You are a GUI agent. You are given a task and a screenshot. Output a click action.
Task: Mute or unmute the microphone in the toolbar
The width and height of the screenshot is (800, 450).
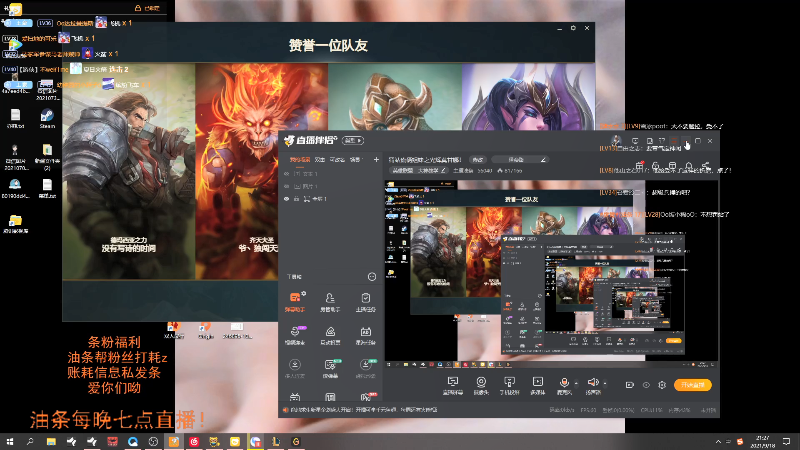click(564, 383)
